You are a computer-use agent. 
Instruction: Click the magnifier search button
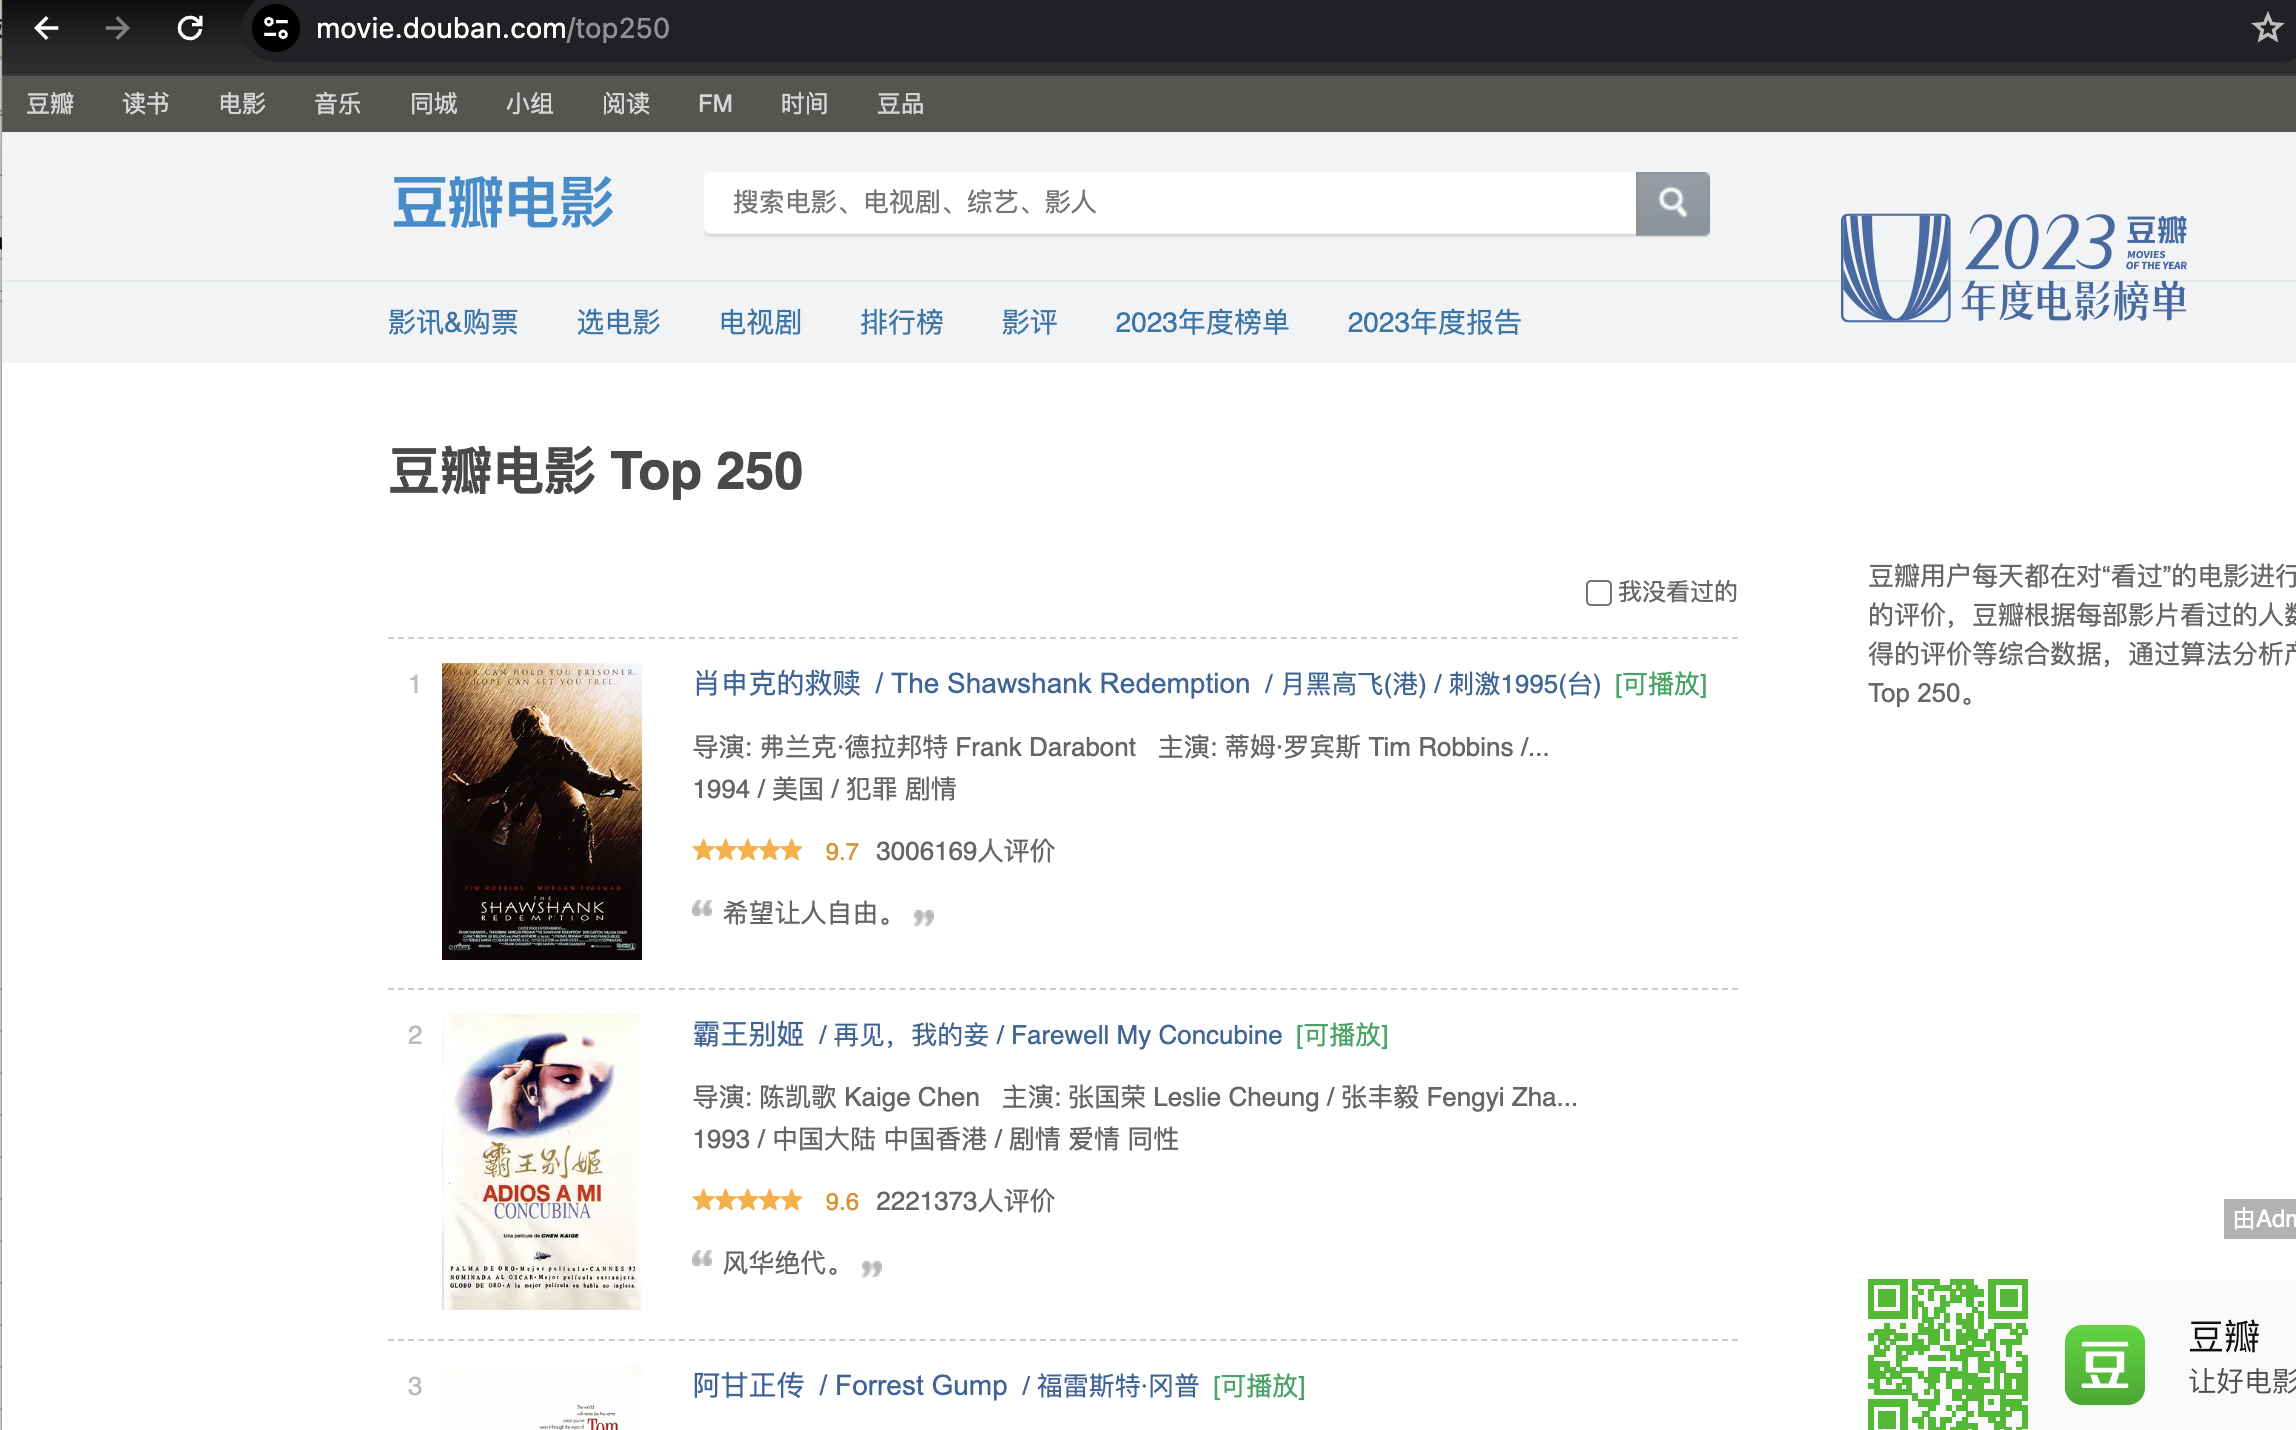[x=1672, y=203]
